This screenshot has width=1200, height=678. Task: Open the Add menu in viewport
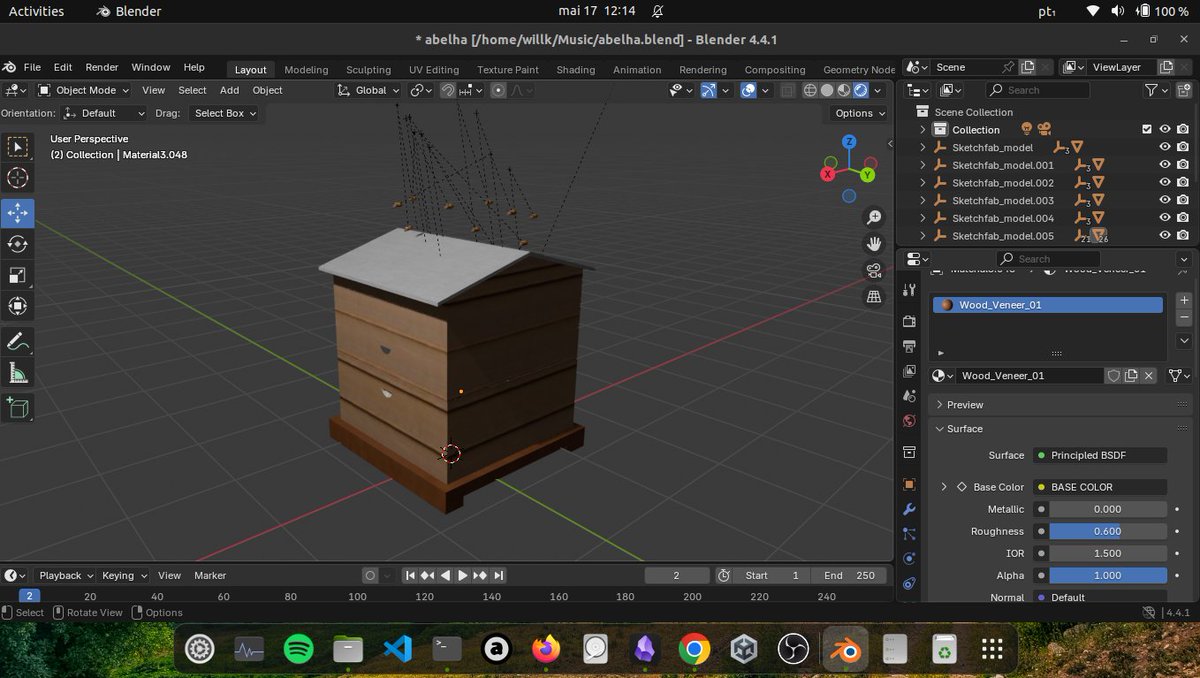[x=230, y=90]
